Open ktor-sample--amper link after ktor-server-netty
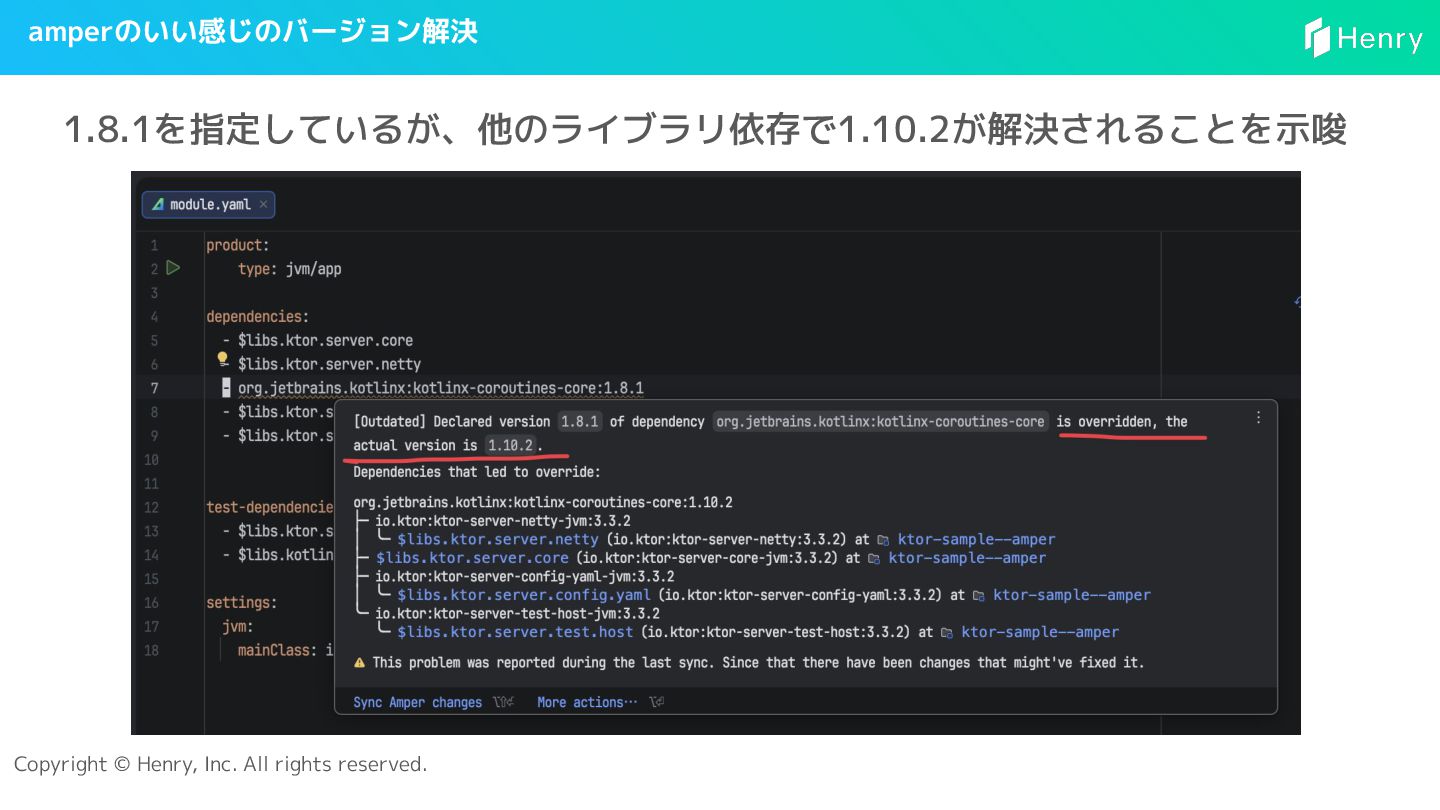Image resolution: width=1440 pixels, height=810 pixels. (x=976, y=539)
